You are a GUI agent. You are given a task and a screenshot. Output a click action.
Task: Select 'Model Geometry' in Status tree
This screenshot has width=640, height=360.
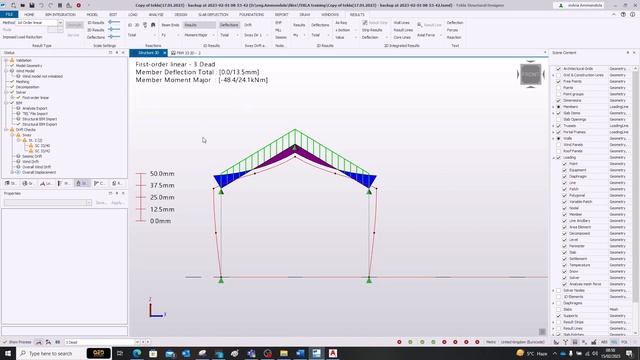[29, 65]
